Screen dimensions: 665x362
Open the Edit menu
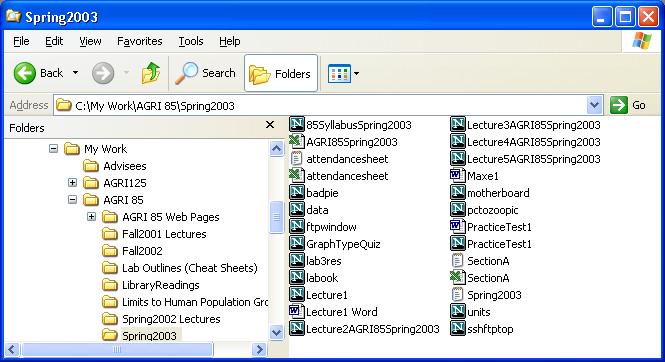(x=54, y=41)
